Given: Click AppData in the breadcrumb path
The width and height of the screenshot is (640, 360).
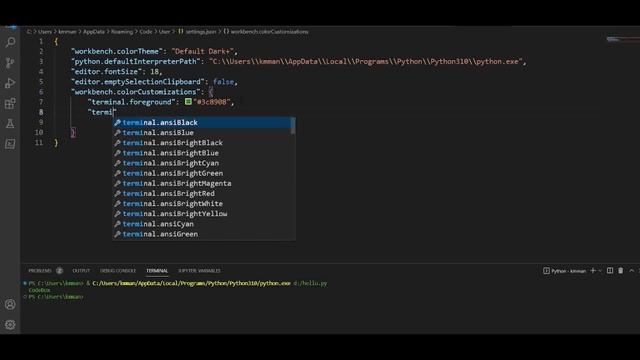Looking at the screenshot, I should (x=94, y=31).
